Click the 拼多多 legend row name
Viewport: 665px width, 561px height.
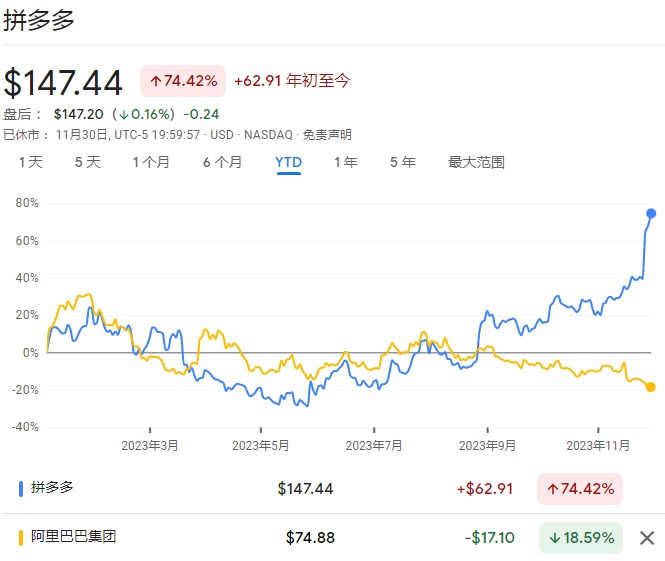[52, 488]
